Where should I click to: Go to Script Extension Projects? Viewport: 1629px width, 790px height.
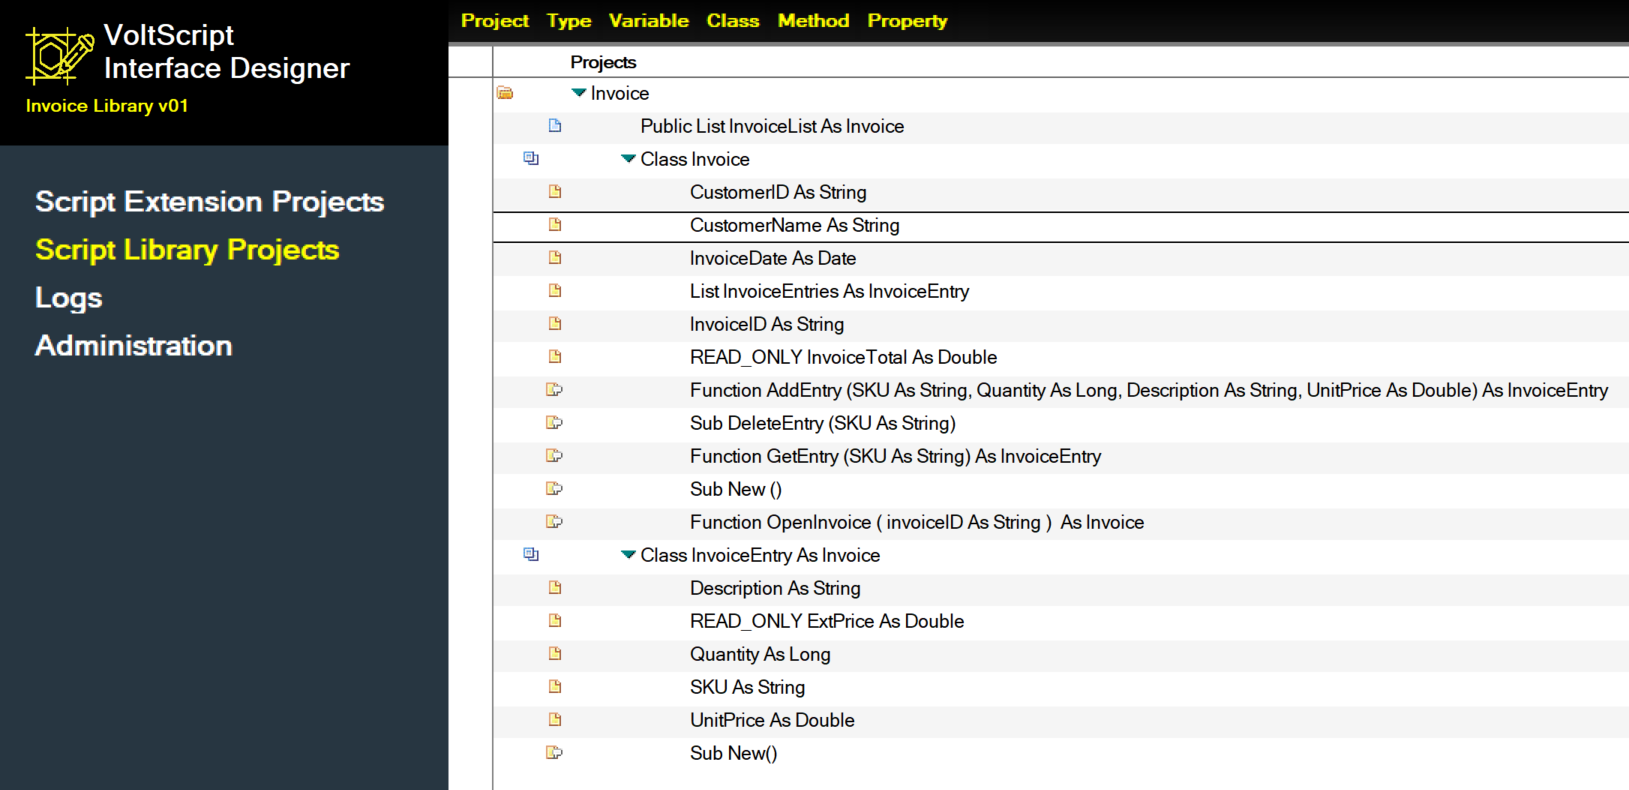pos(210,202)
